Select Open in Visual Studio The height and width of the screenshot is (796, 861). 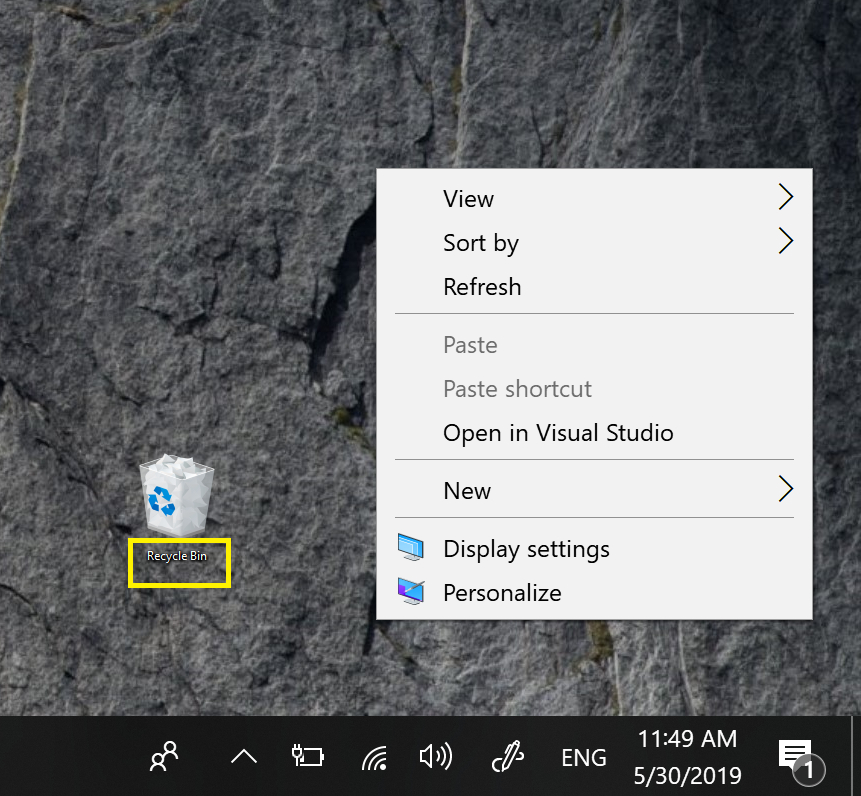pos(594,433)
